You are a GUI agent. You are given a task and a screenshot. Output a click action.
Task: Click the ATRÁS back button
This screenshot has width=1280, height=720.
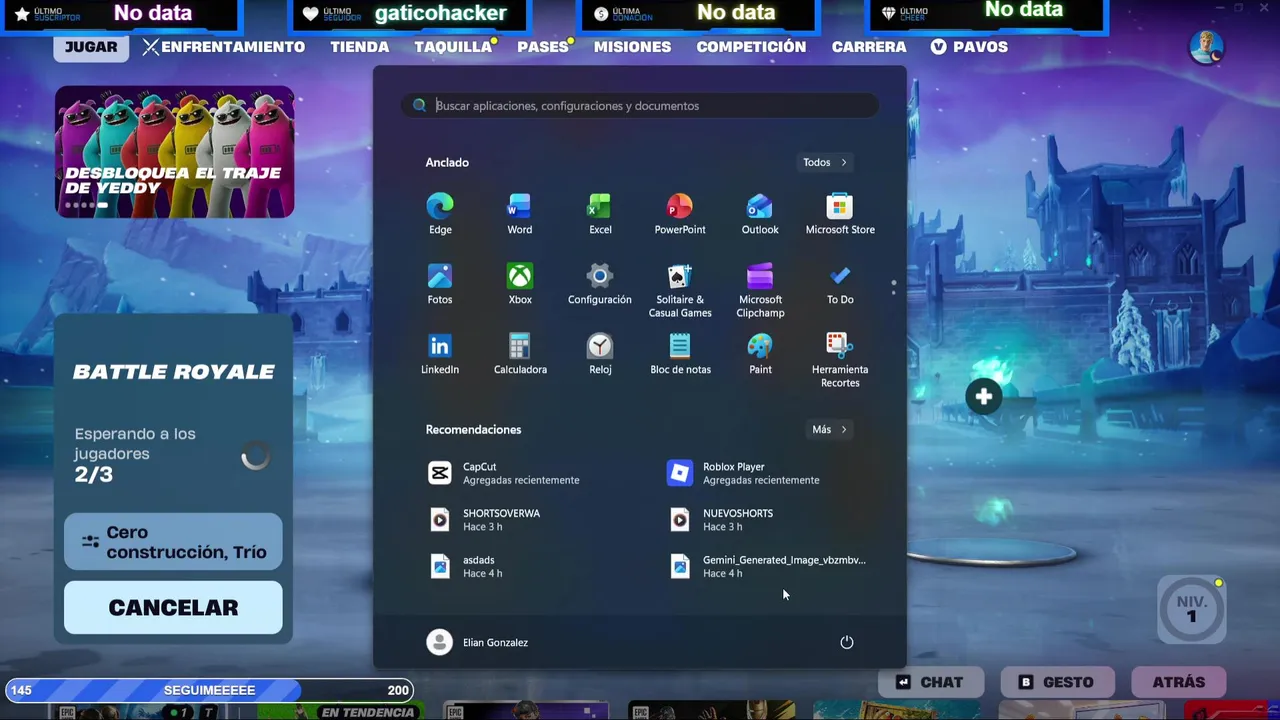(1179, 682)
